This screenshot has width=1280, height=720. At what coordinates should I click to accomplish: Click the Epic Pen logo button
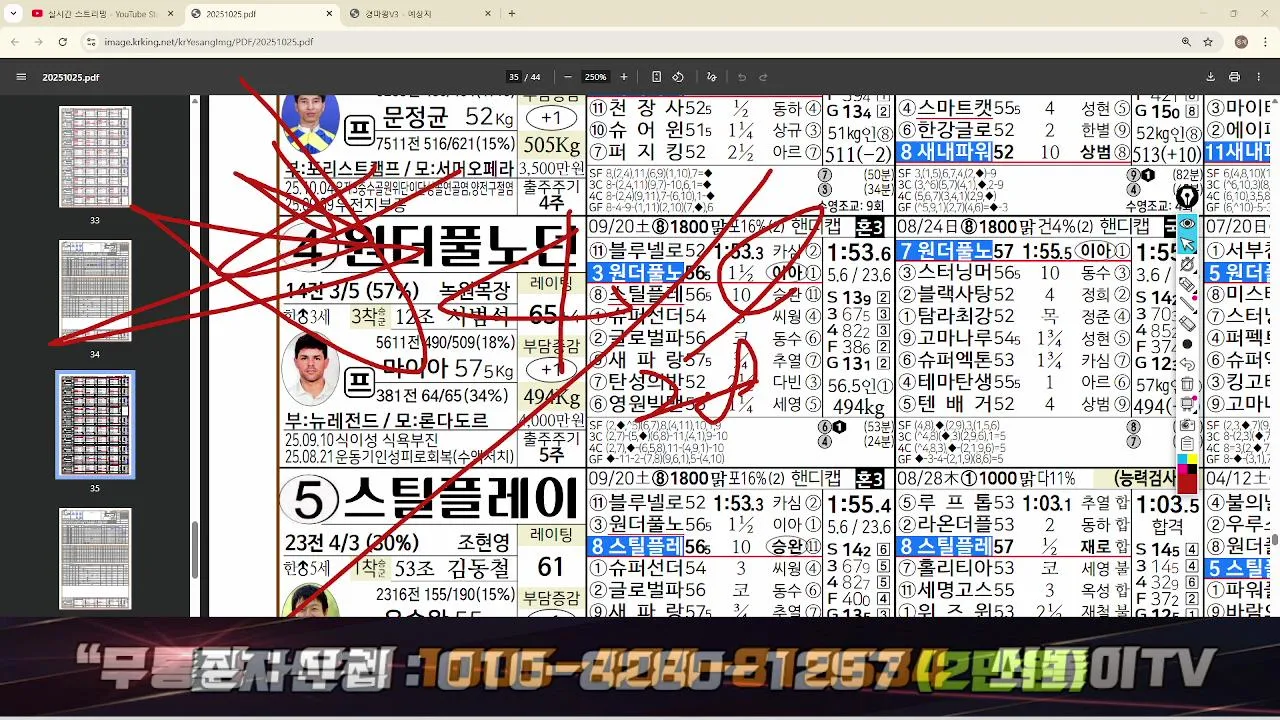point(1187,198)
